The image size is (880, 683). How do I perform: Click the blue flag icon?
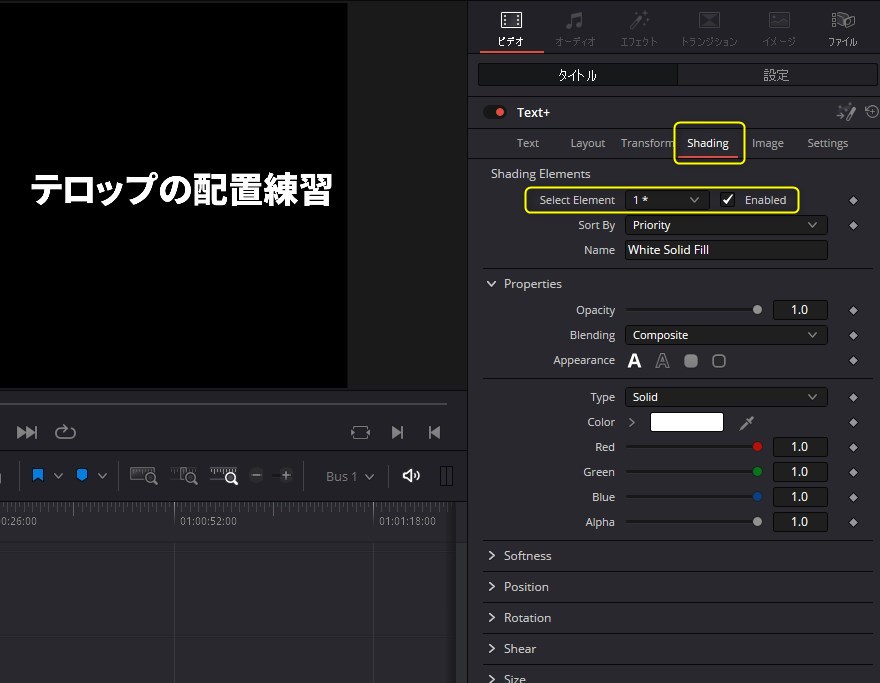pos(38,475)
